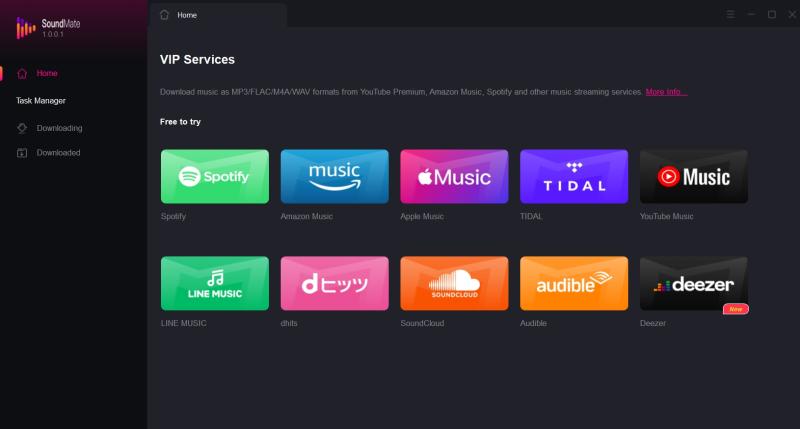The height and width of the screenshot is (429, 800).
Task: Open the hamburger menu in title bar
Action: 730,15
